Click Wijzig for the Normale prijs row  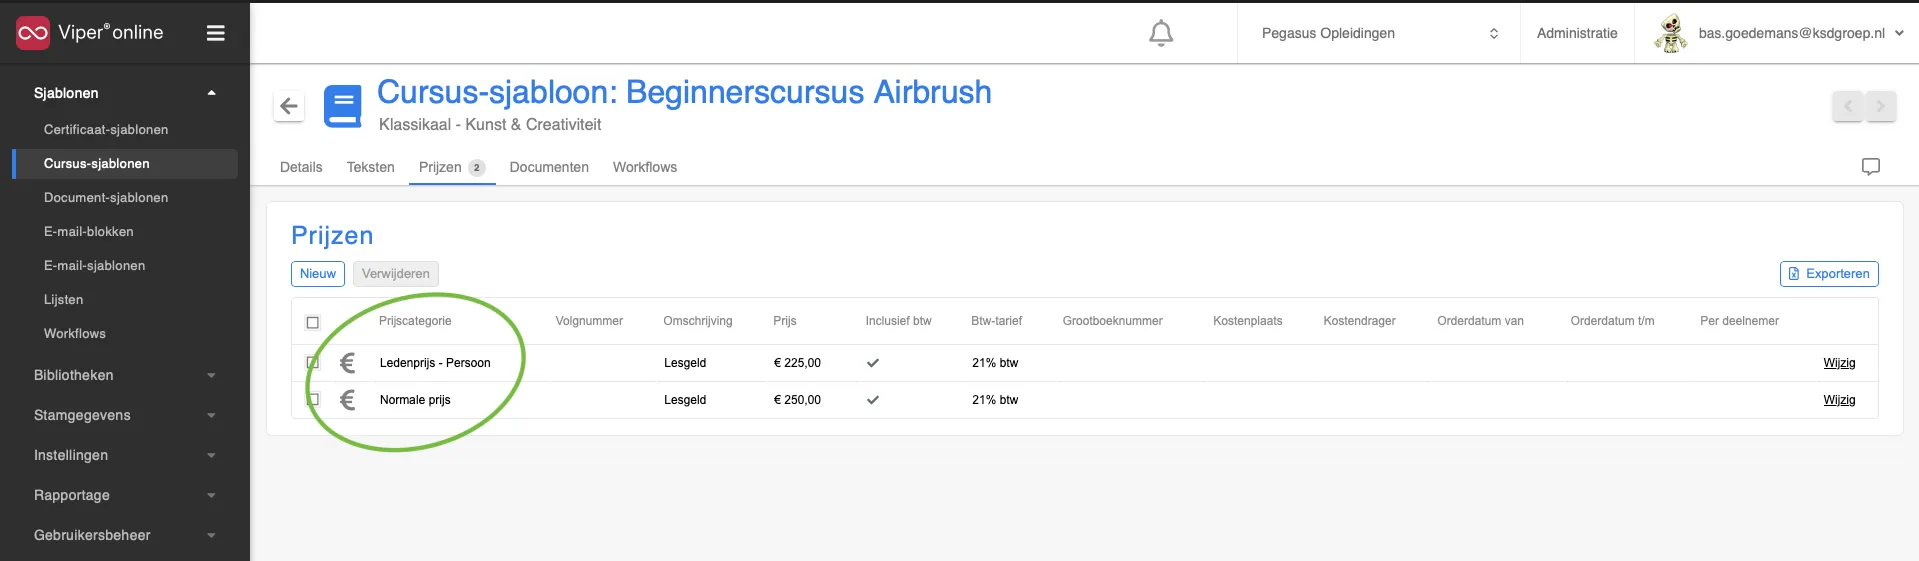point(1839,400)
